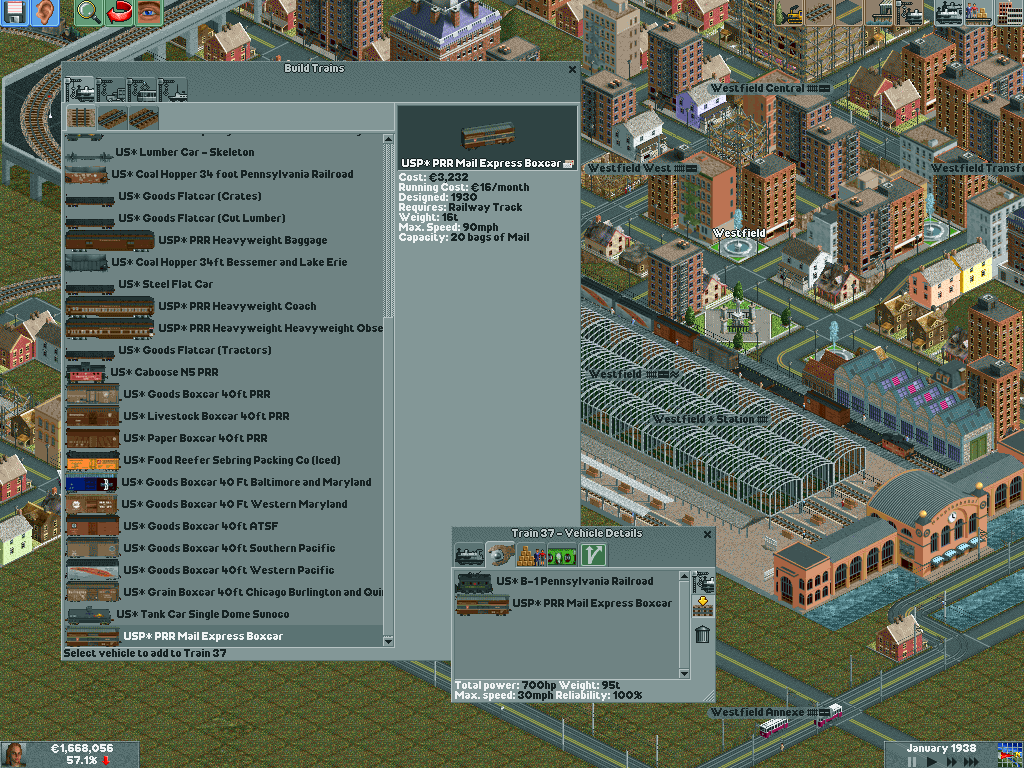Open the stations list passengers-and-crates icon
The height and width of the screenshot is (768, 1024).
[979, 12]
